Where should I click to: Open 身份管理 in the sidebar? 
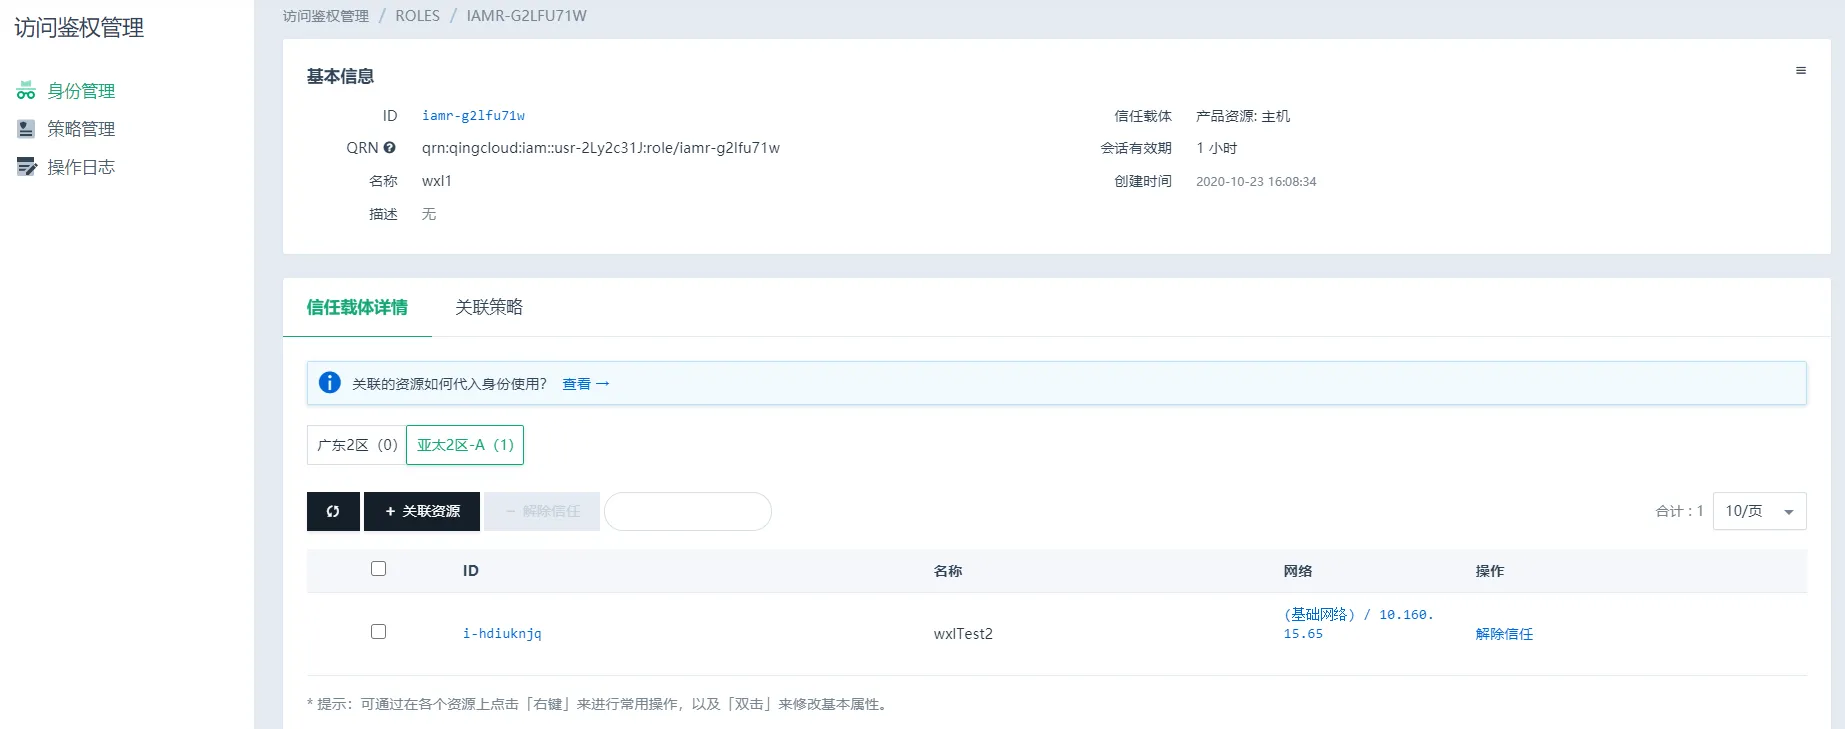pos(81,91)
